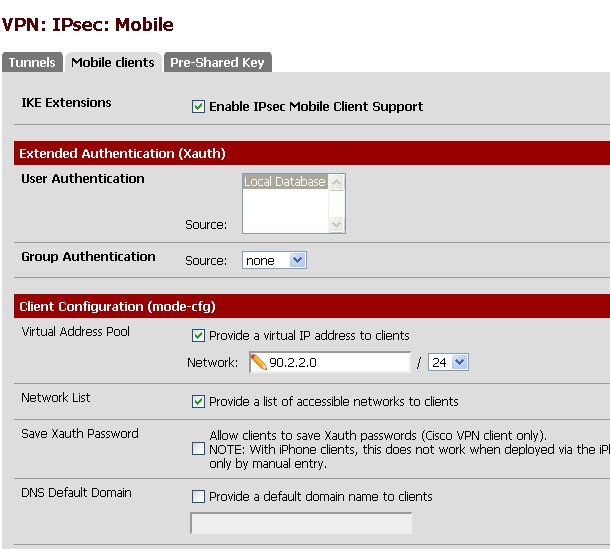Open the Group Authentication source dropdown
Screen dimensions: 610x549
click(274, 260)
